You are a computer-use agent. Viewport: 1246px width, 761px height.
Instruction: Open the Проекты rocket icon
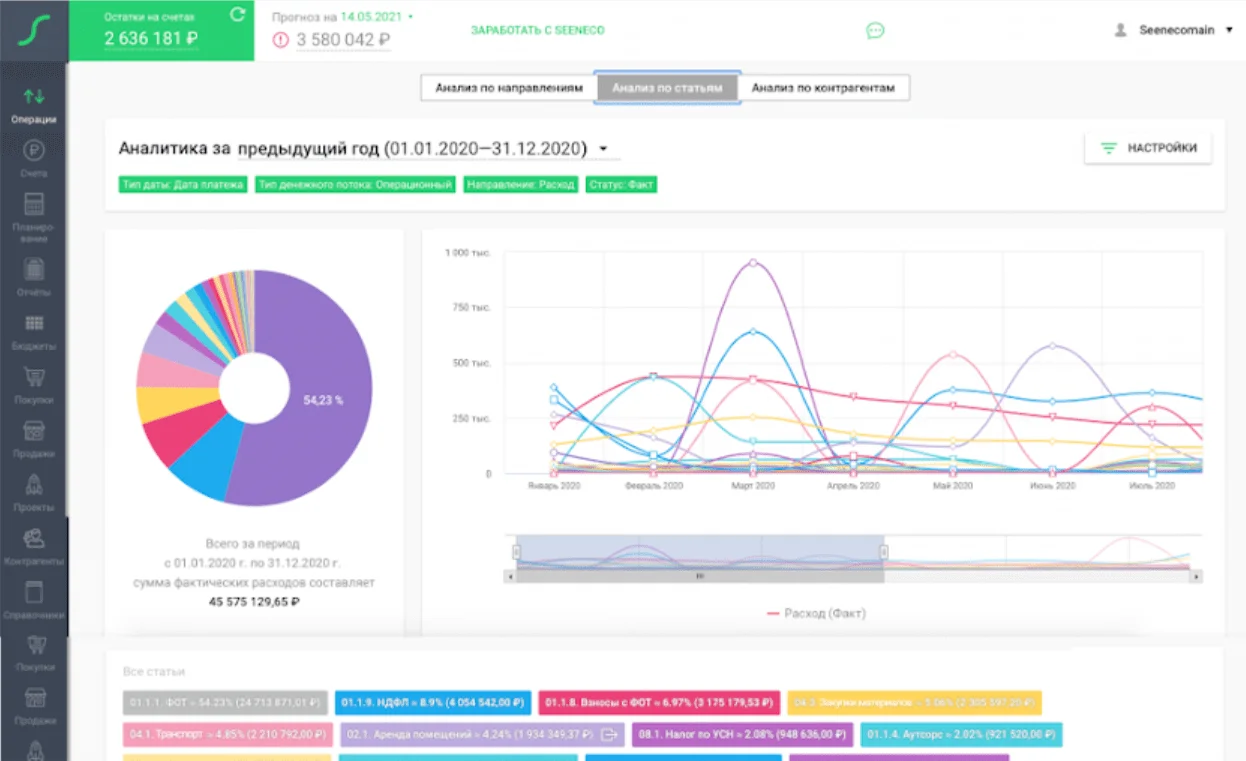34,490
